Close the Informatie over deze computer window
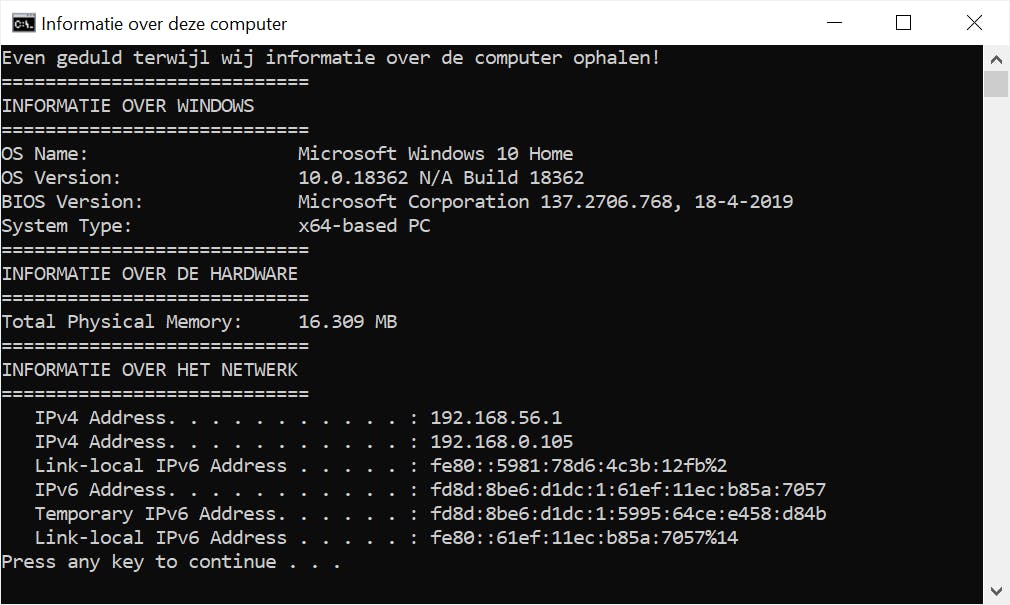1010x605 pixels. click(973, 23)
